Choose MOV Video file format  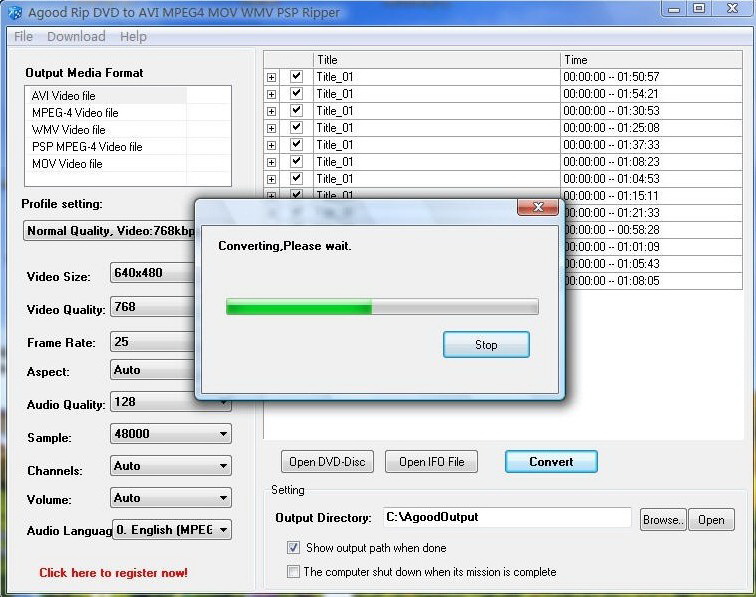pos(106,163)
